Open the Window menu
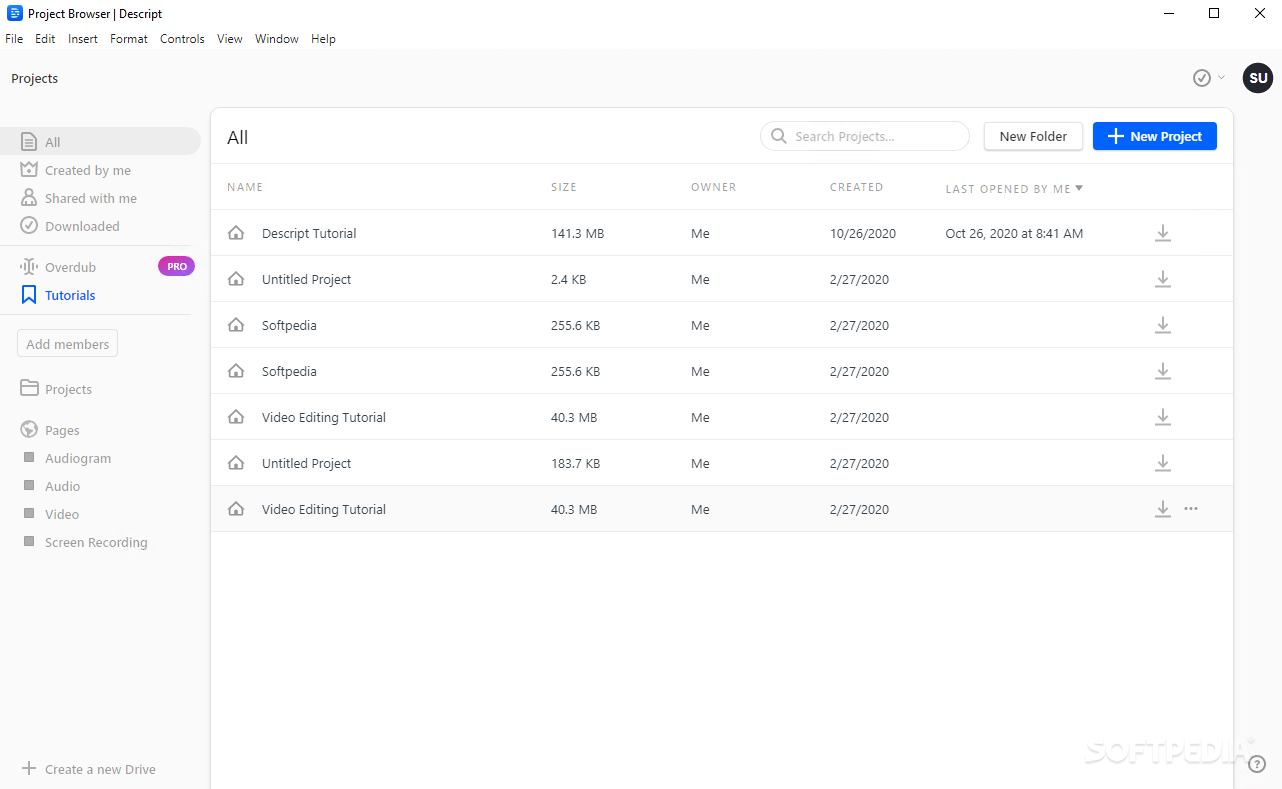 pyautogui.click(x=277, y=39)
